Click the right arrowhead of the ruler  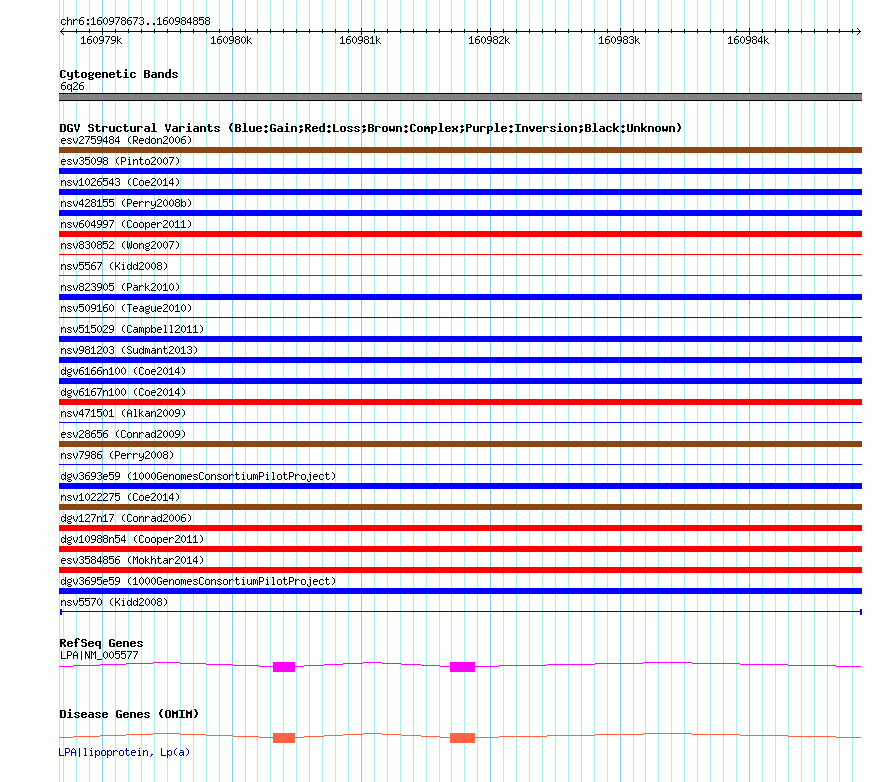(x=859, y=31)
